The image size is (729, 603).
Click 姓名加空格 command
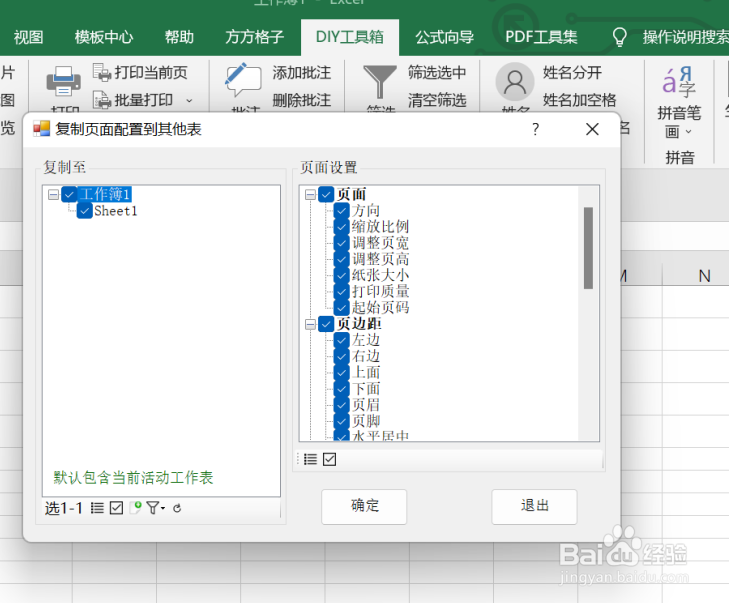(579, 100)
